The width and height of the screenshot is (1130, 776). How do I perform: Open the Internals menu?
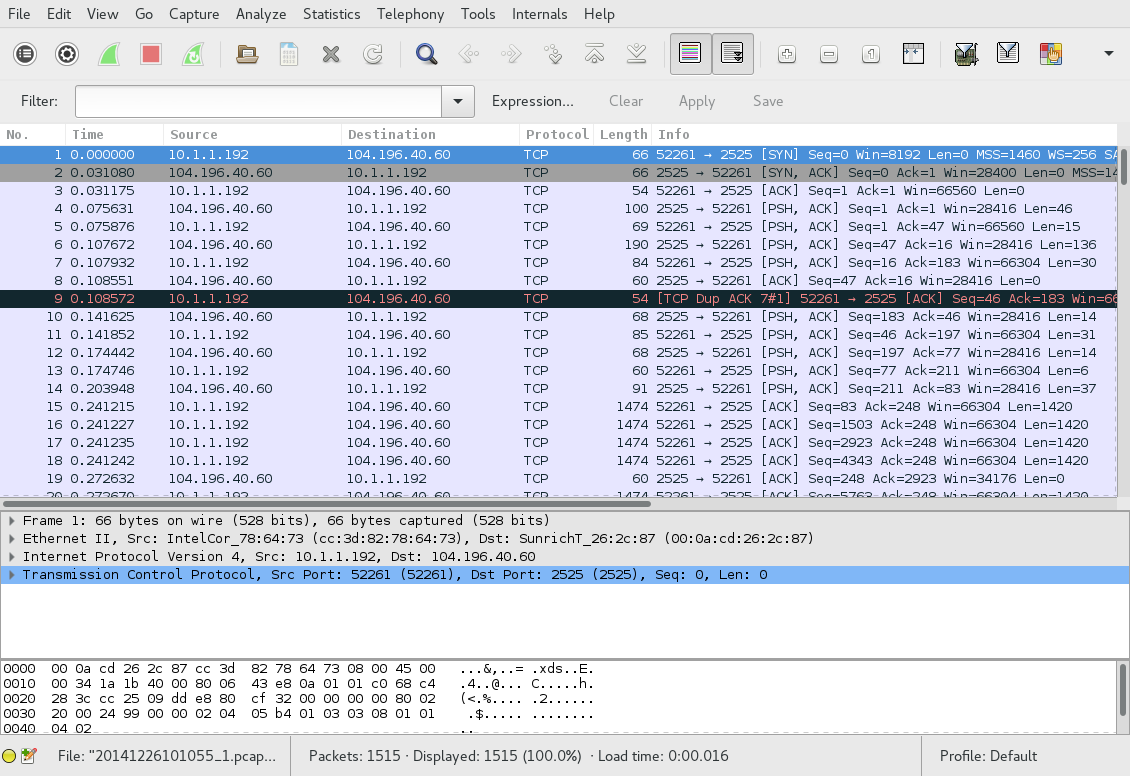pos(539,14)
